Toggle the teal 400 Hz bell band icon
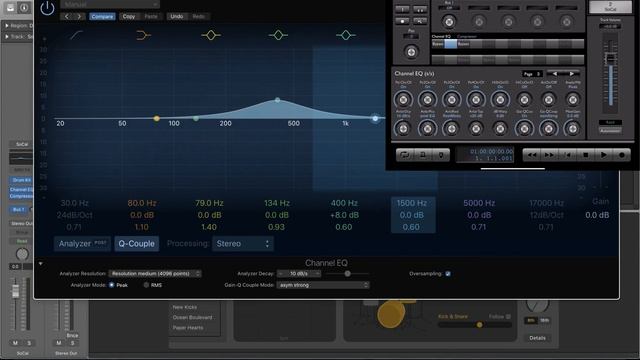The height and width of the screenshot is (360, 640). tap(345, 36)
